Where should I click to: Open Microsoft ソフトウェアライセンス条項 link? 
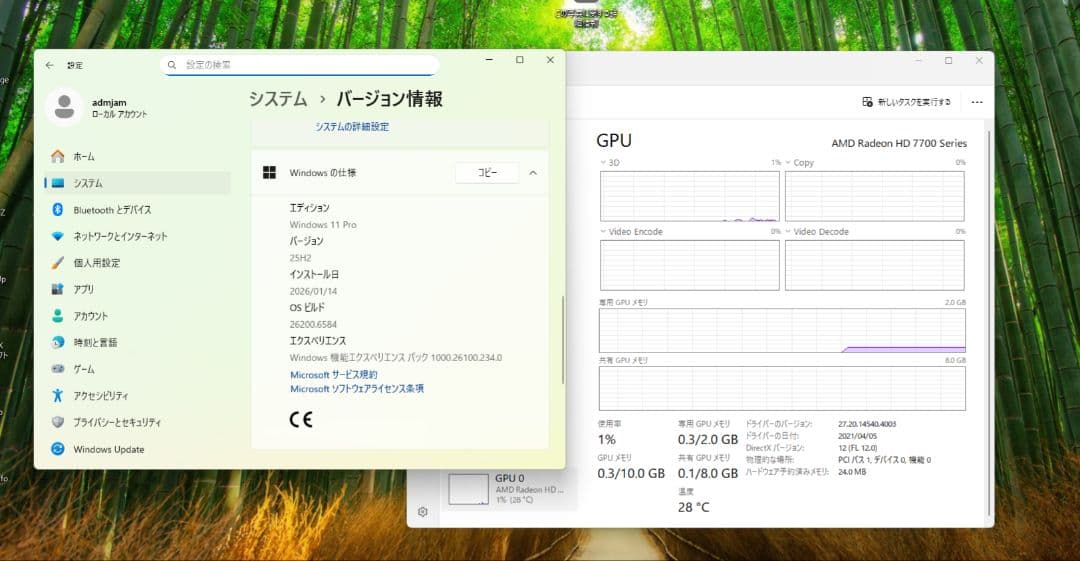click(357, 389)
